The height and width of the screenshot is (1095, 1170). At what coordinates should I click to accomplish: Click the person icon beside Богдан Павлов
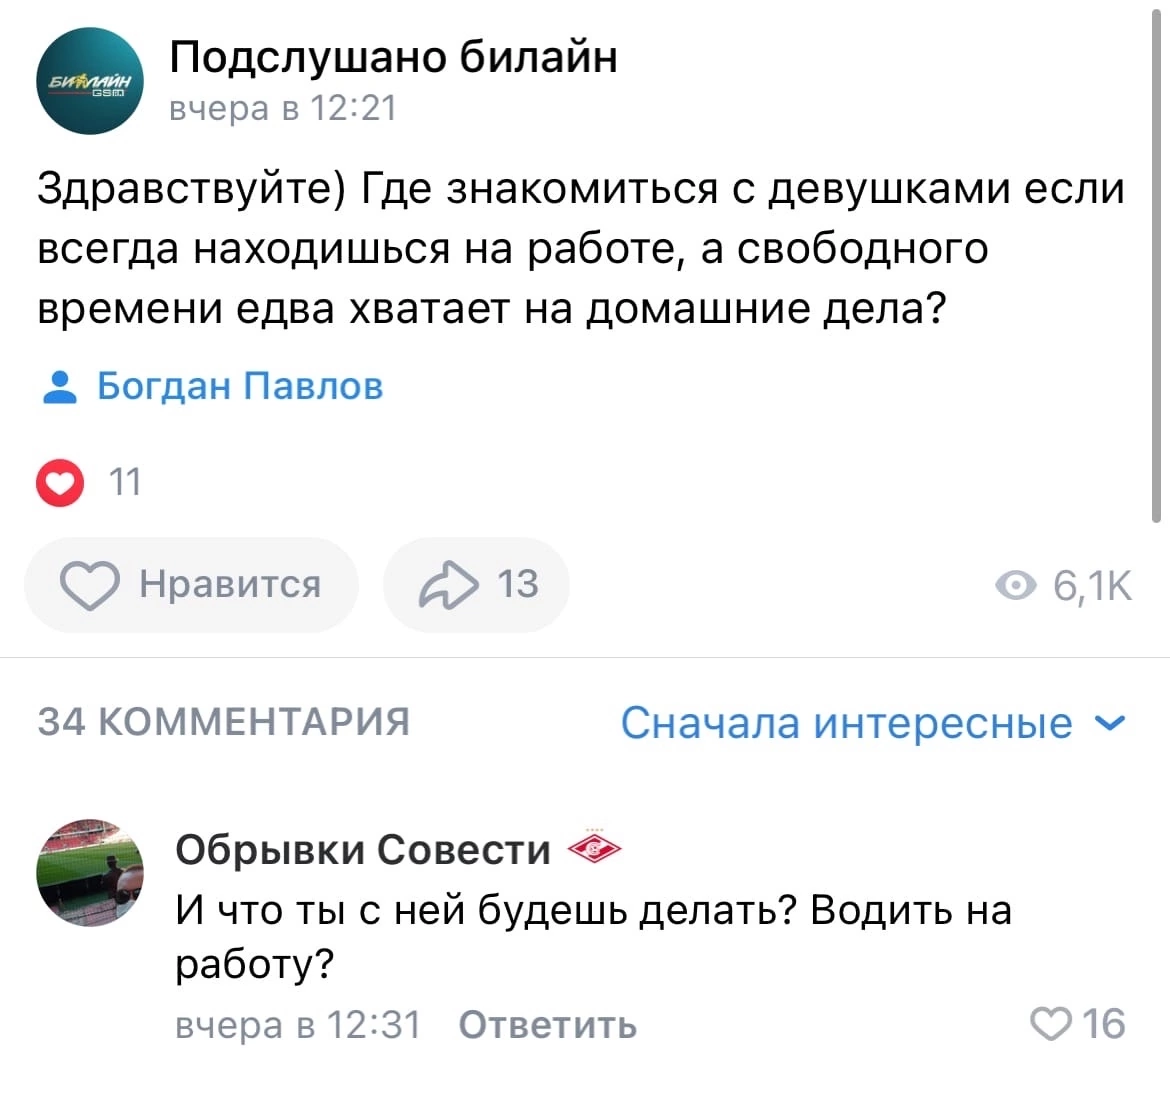61,387
